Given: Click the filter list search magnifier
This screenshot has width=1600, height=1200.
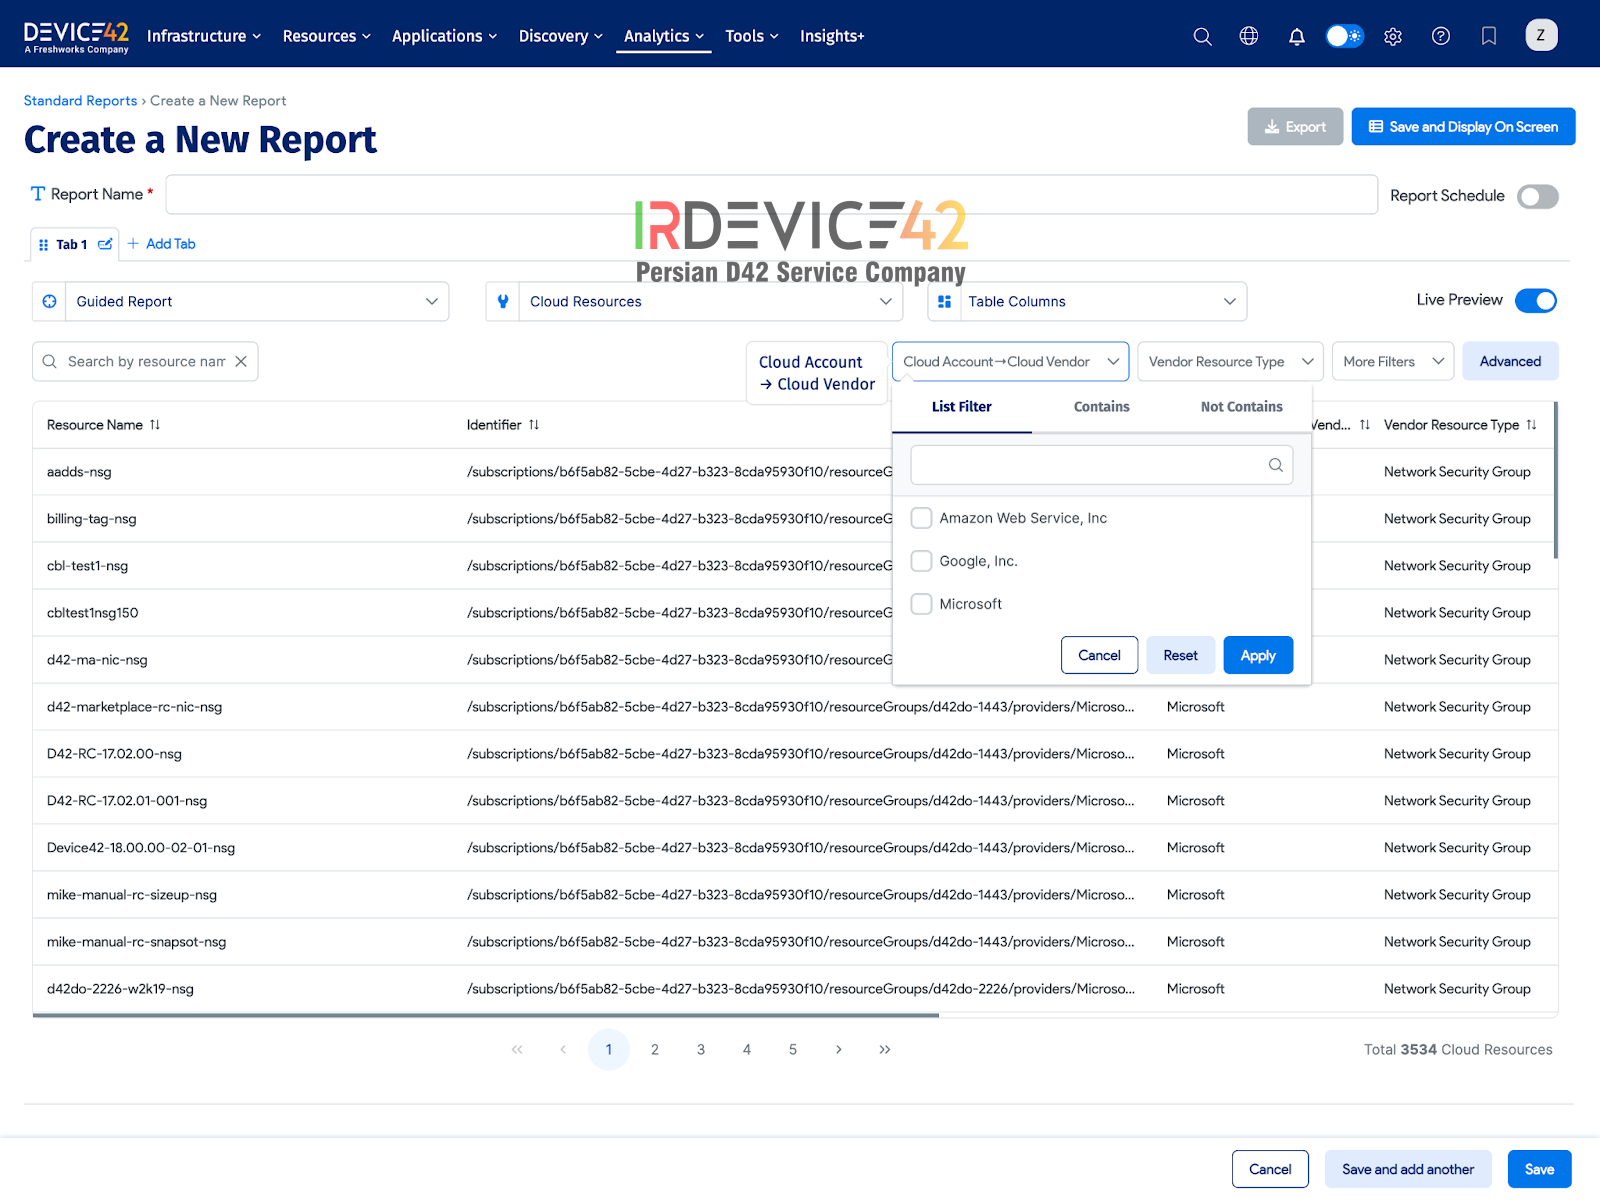Looking at the screenshot, I should point(1276,465).
